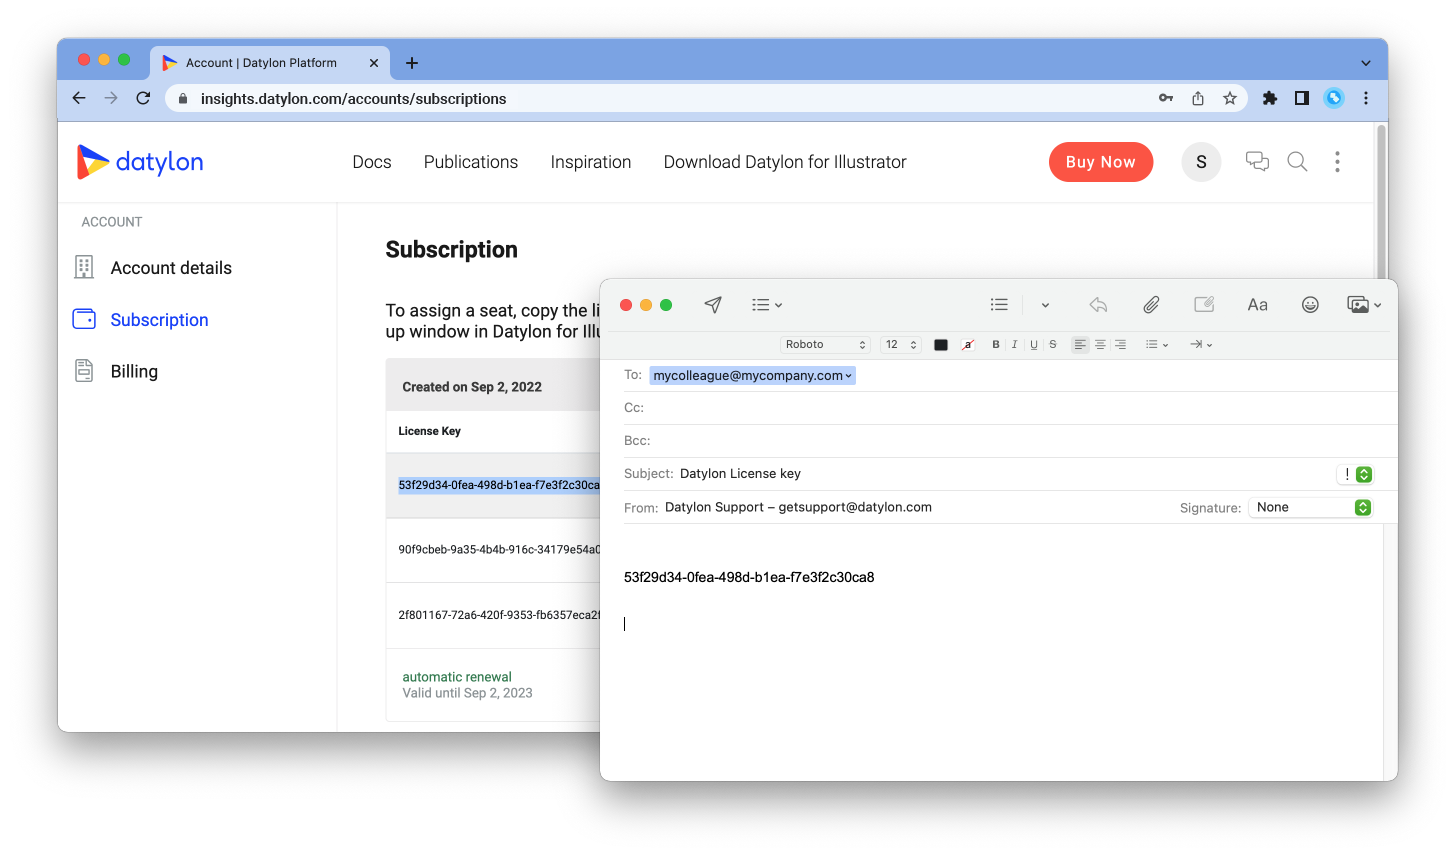Open the Inspiration menu item
The height and width of the screenshot is (855, 1454).
tap(591, 162)
